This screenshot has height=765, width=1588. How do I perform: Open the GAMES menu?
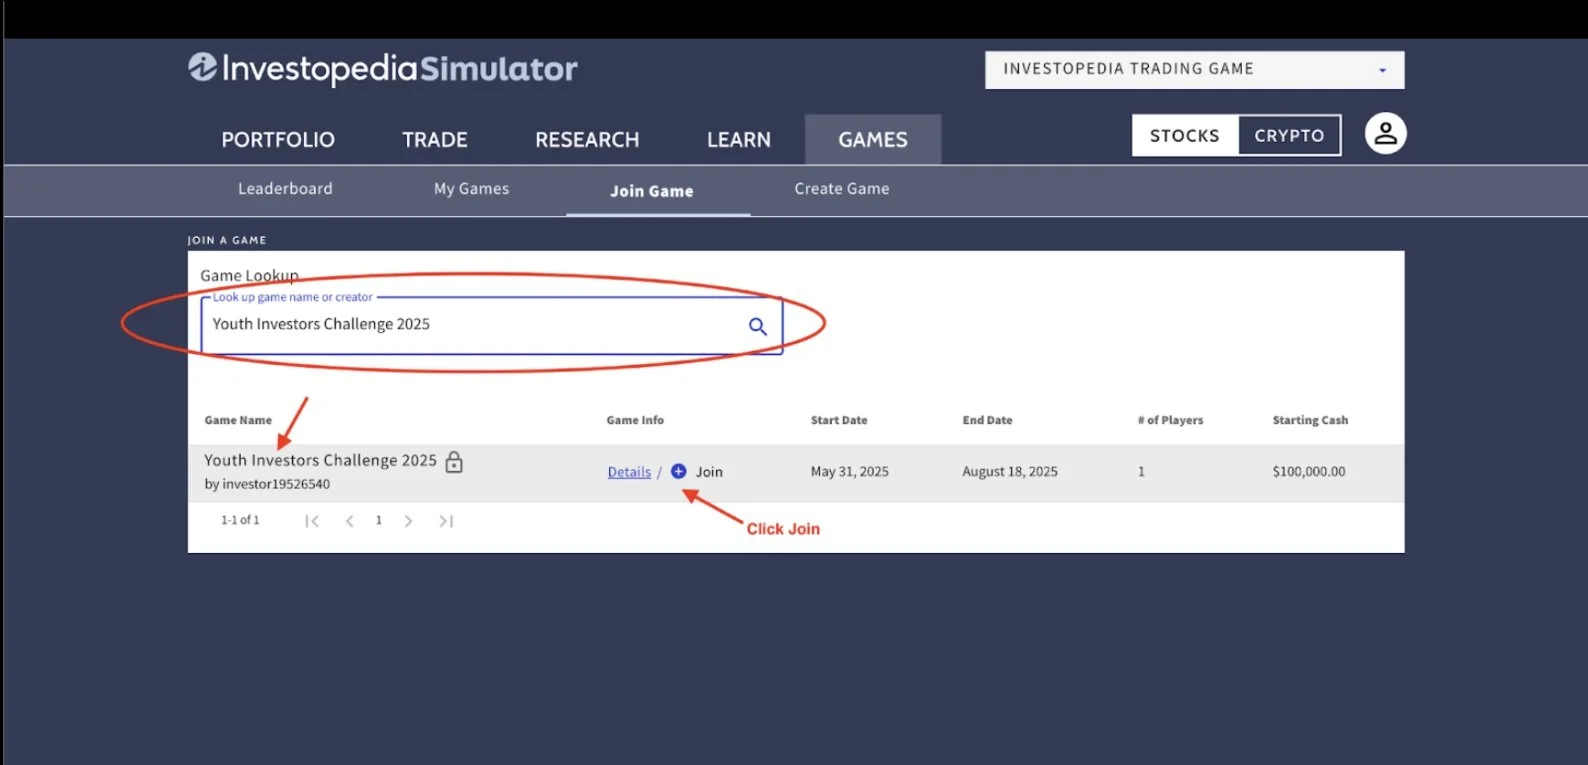[873, 140]
